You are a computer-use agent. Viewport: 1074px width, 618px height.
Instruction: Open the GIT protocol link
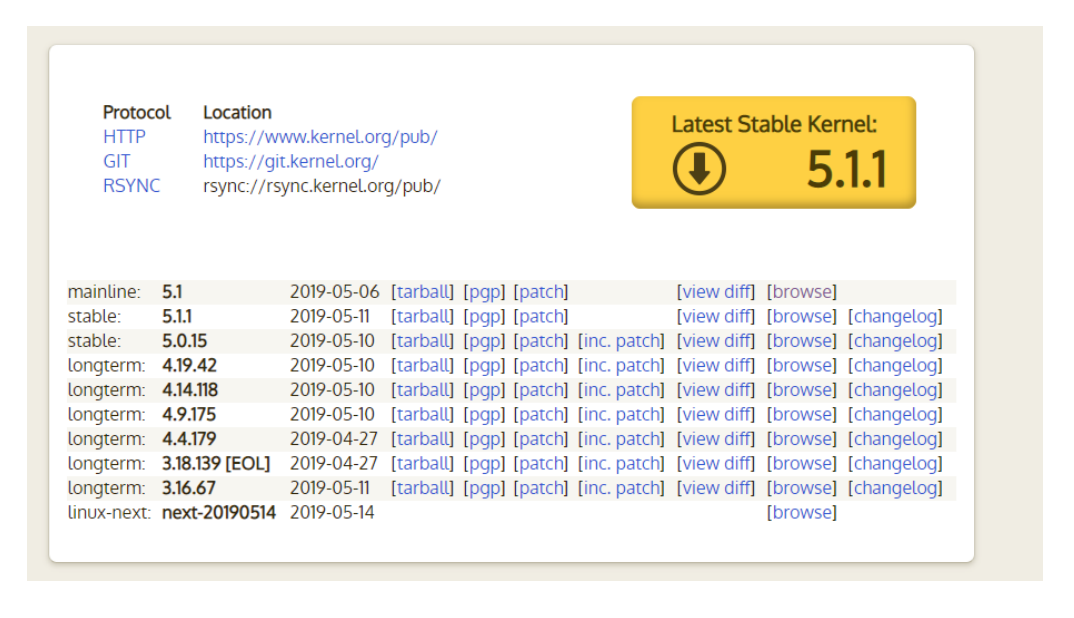point(116,162)
